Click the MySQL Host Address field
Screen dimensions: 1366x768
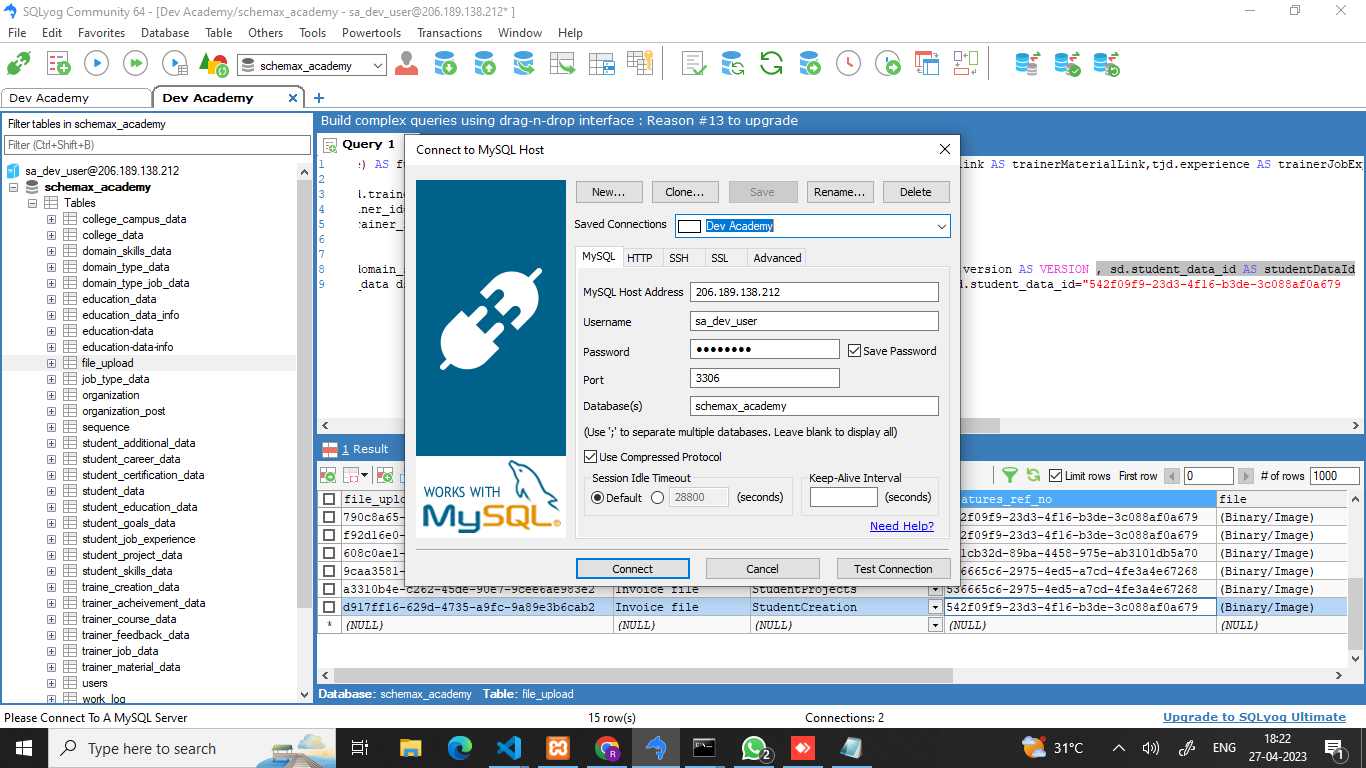click(x=814, y=292)
